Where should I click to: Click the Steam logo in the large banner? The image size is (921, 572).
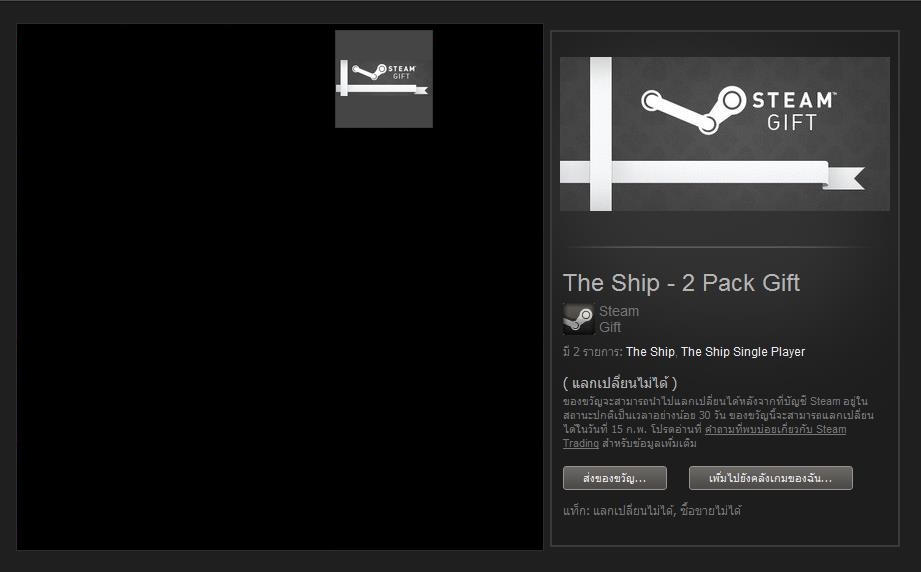point(693,110)
